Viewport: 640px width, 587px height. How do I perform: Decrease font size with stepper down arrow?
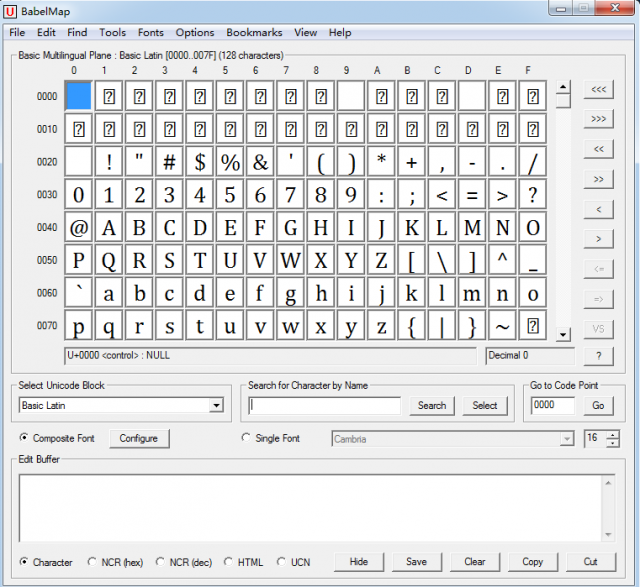click(613, 443)
